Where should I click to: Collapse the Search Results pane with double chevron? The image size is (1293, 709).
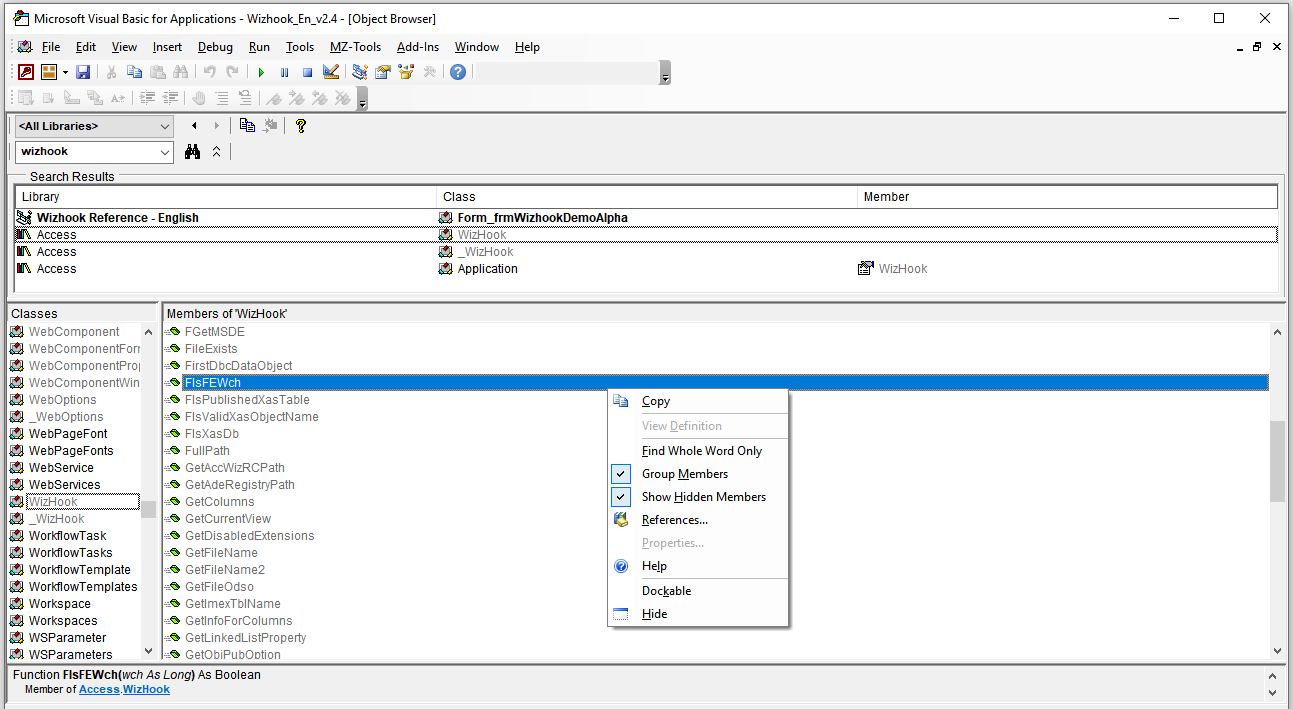click(x=216, y=152)
